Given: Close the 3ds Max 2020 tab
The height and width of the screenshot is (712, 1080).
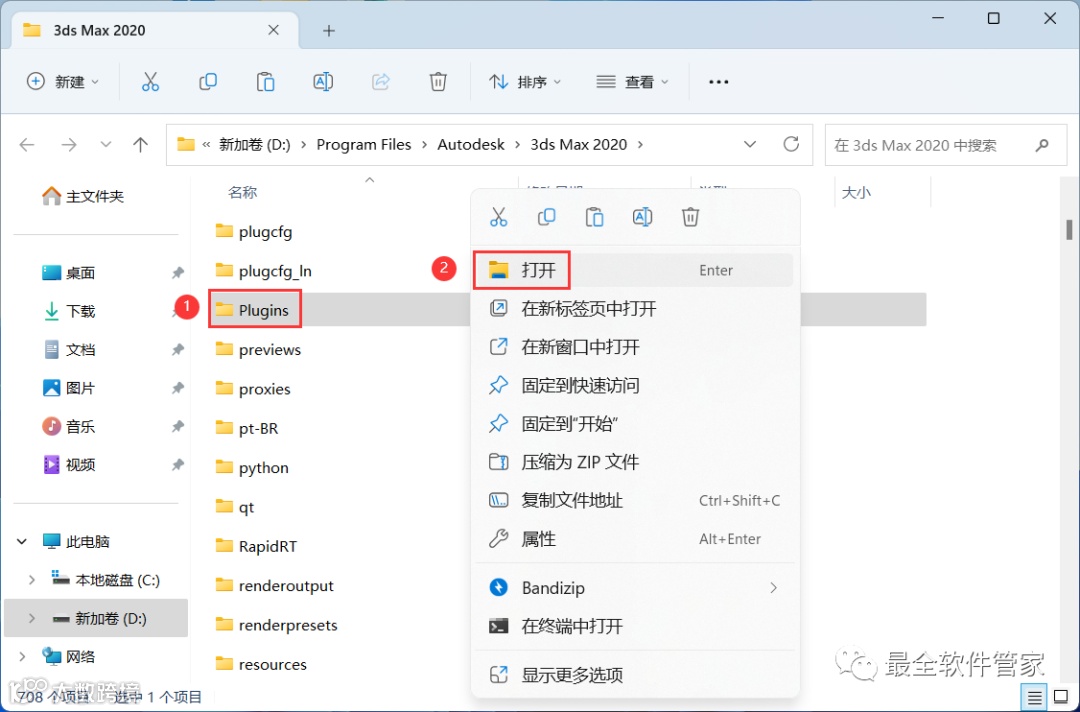Looking at the screenshot, I should pyautogui.click(x=273, y=30).
